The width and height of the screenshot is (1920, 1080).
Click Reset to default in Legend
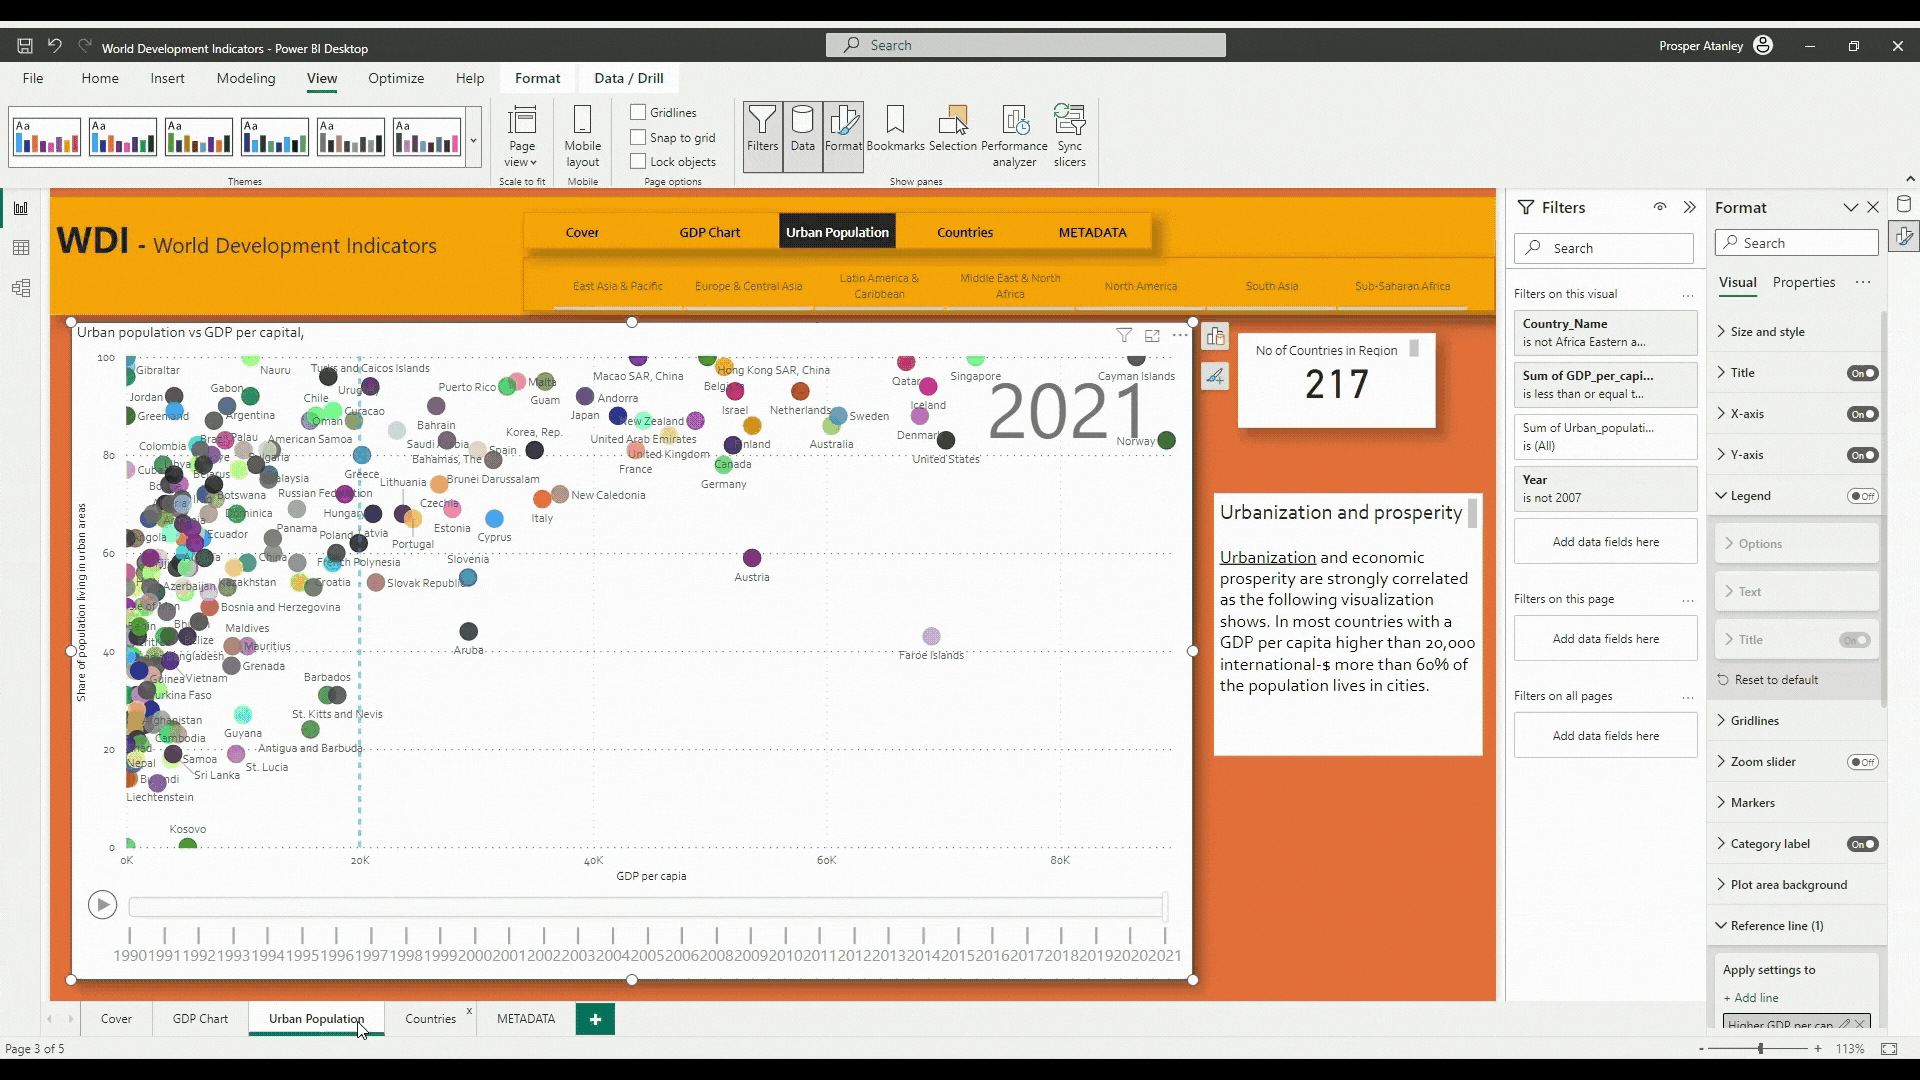1776,680
